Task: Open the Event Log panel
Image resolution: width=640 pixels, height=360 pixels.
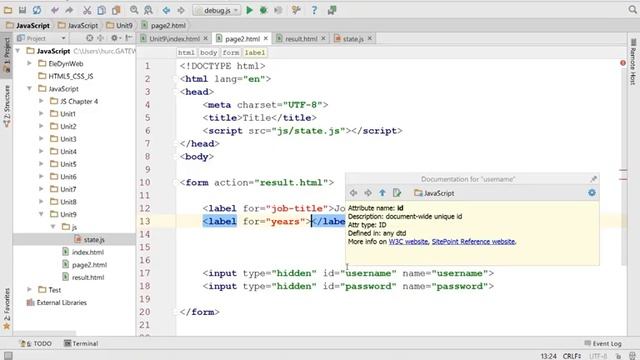Action: [603, 343]
